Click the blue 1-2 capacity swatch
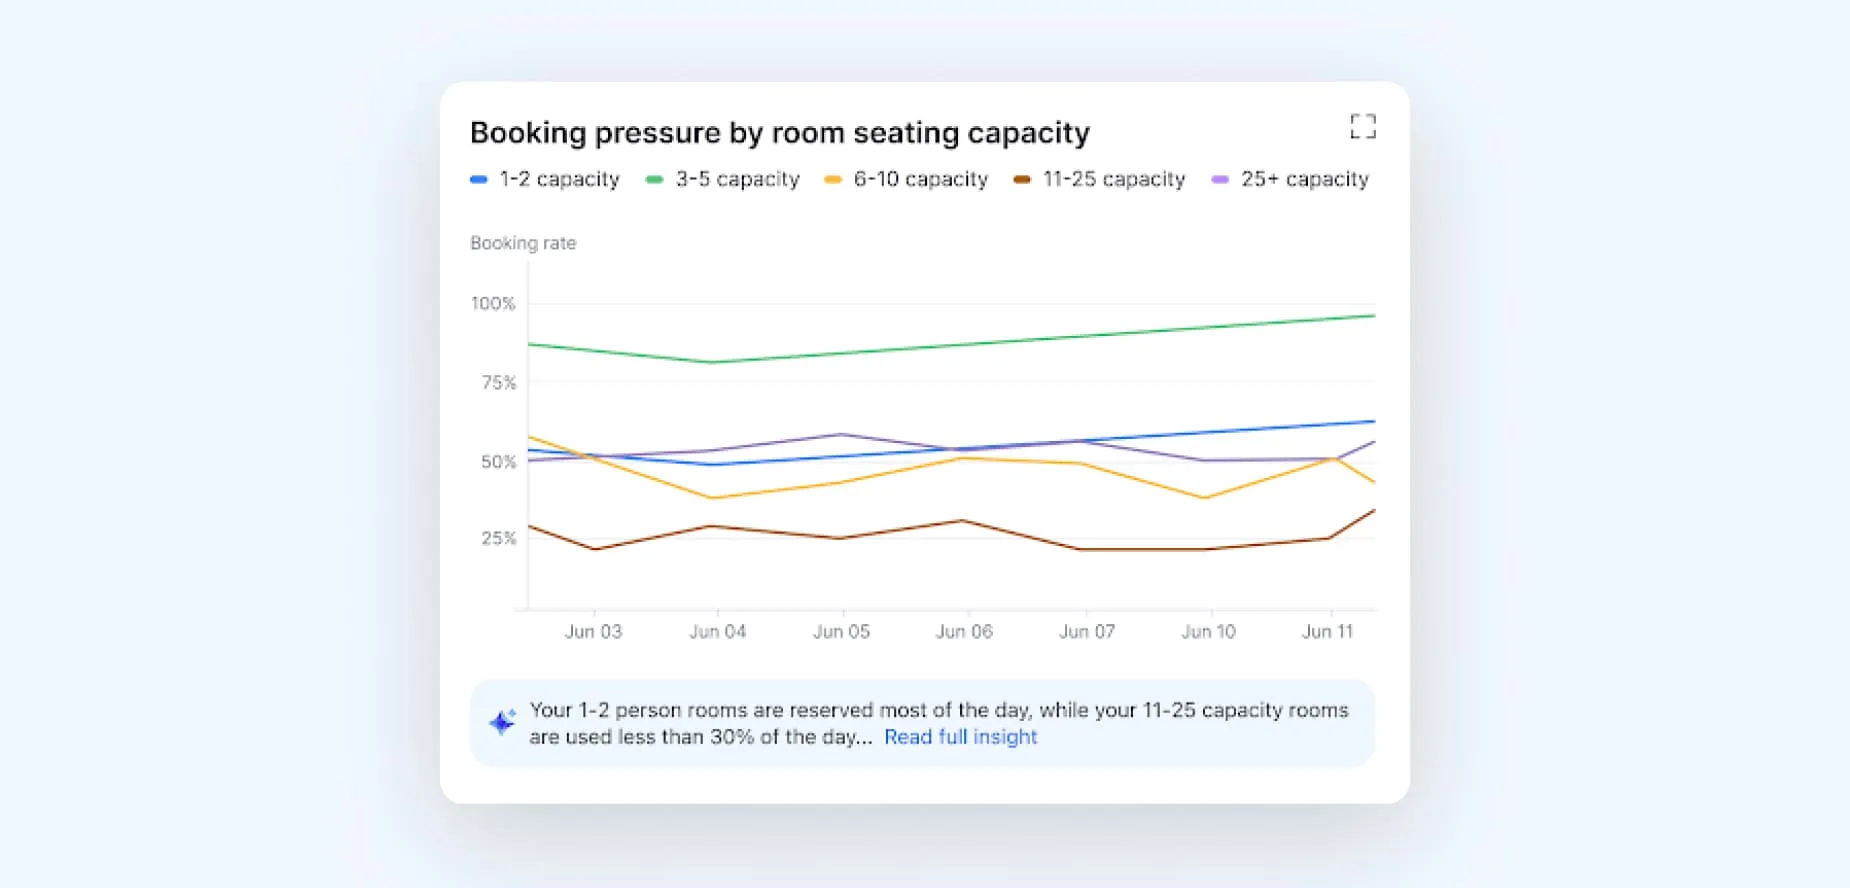 pos(479,180)
